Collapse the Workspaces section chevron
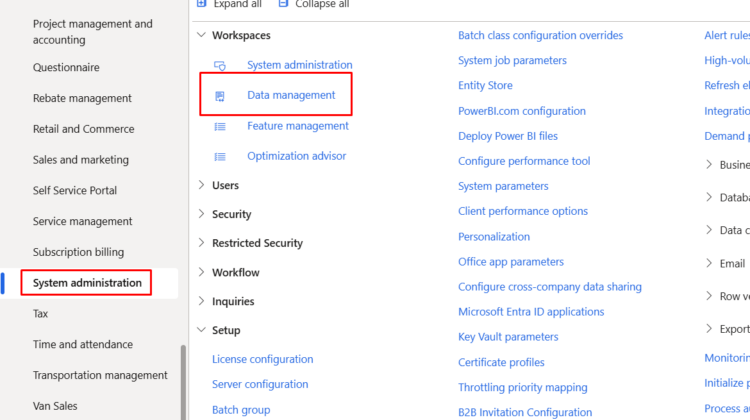 tap(201, 35)
